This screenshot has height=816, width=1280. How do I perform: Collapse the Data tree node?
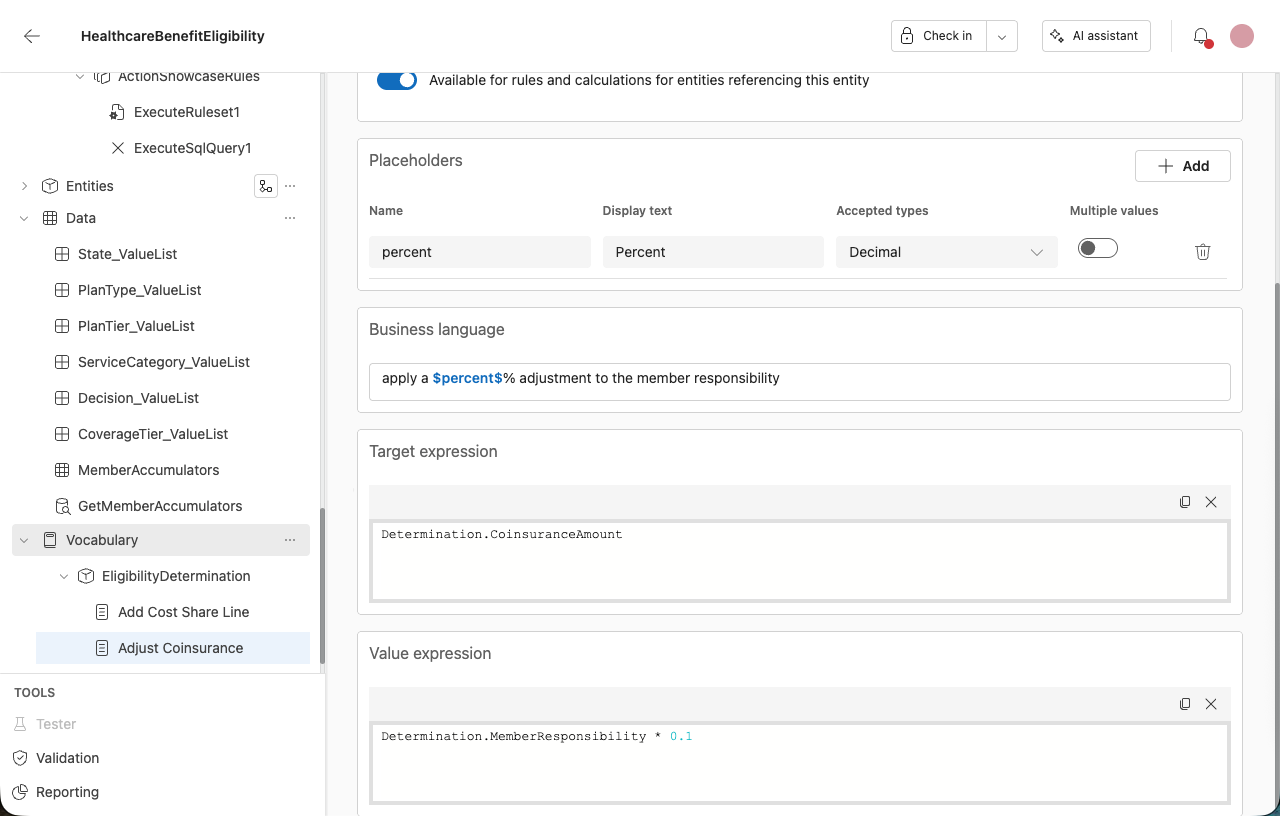tap(24, 218)
